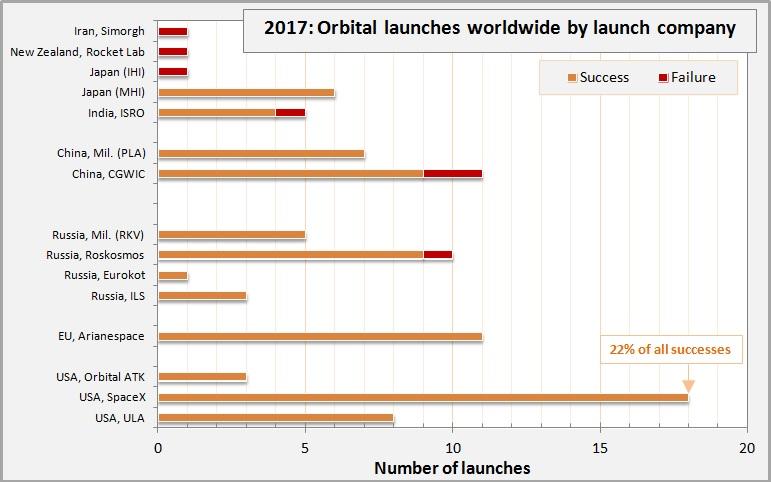
Task: Click the '22% of all successes' callout
Action: (x=671, y=349)
